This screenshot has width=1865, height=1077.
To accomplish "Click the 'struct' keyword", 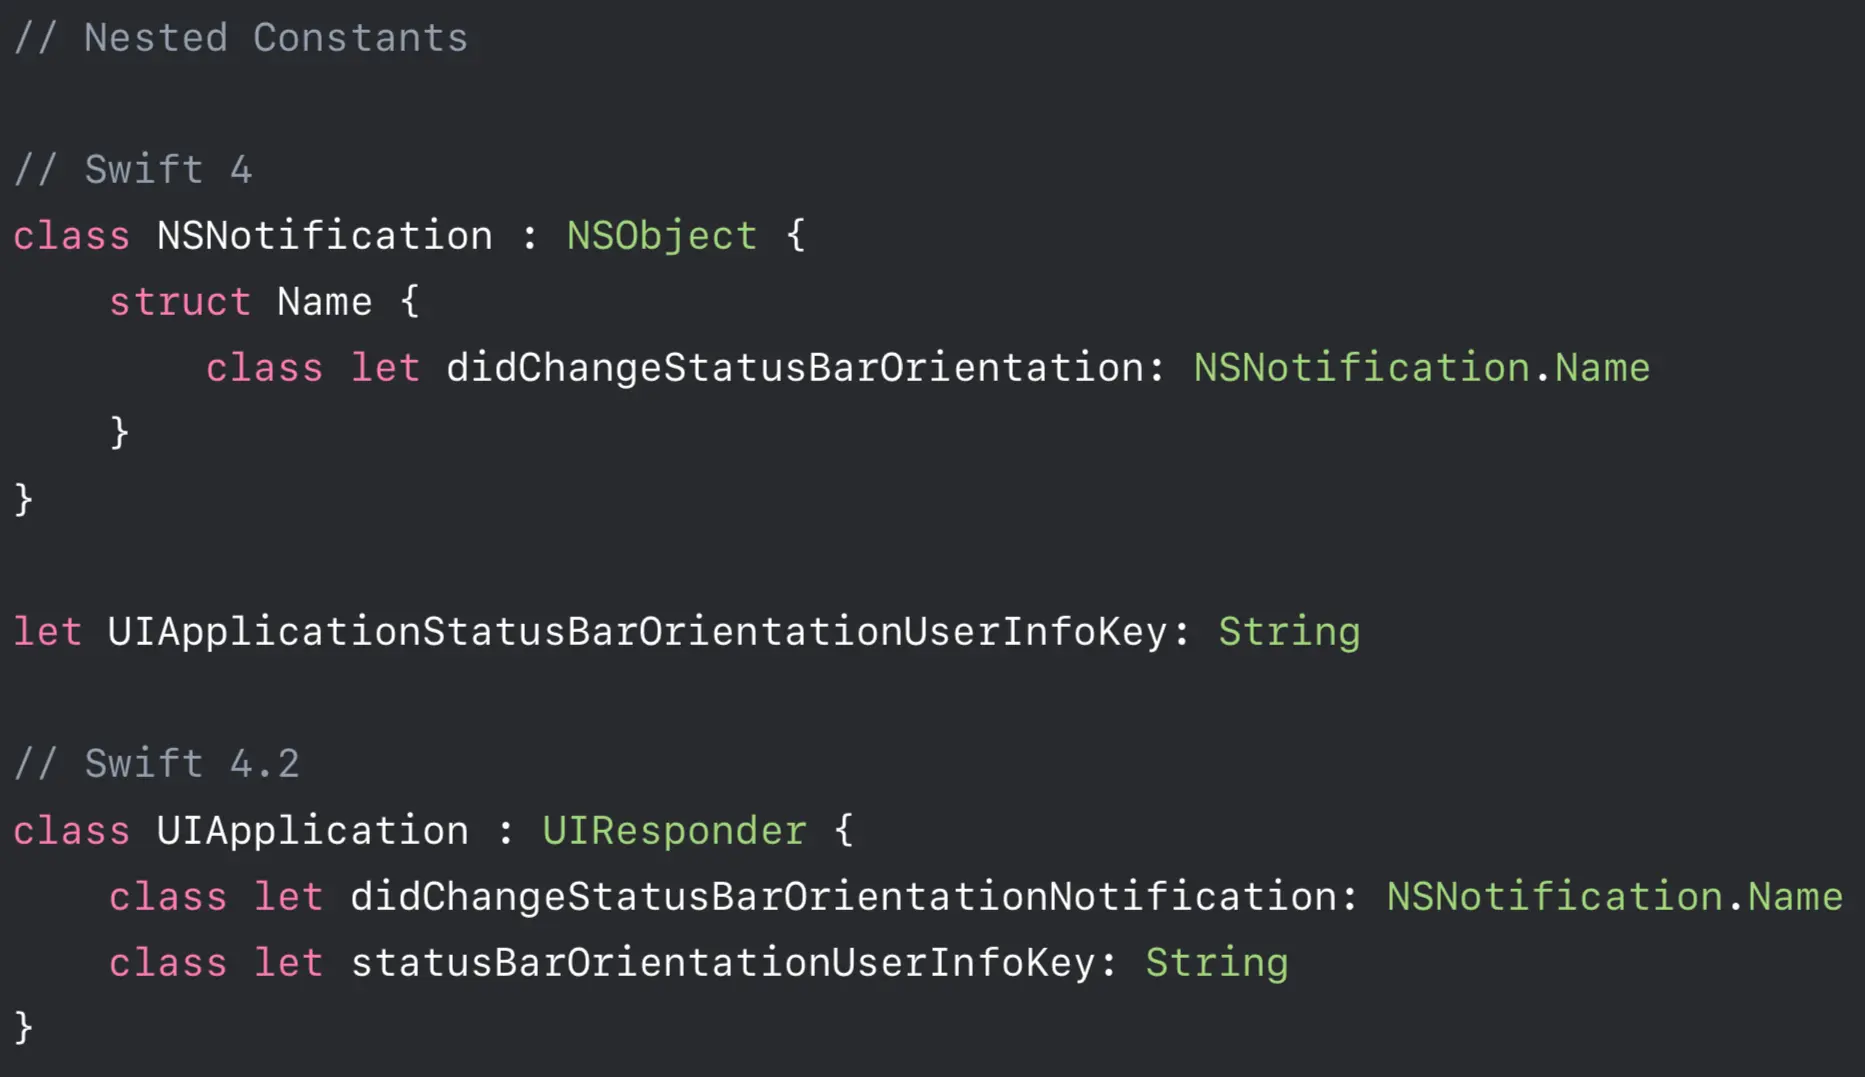I will click(x=180, y=302).
